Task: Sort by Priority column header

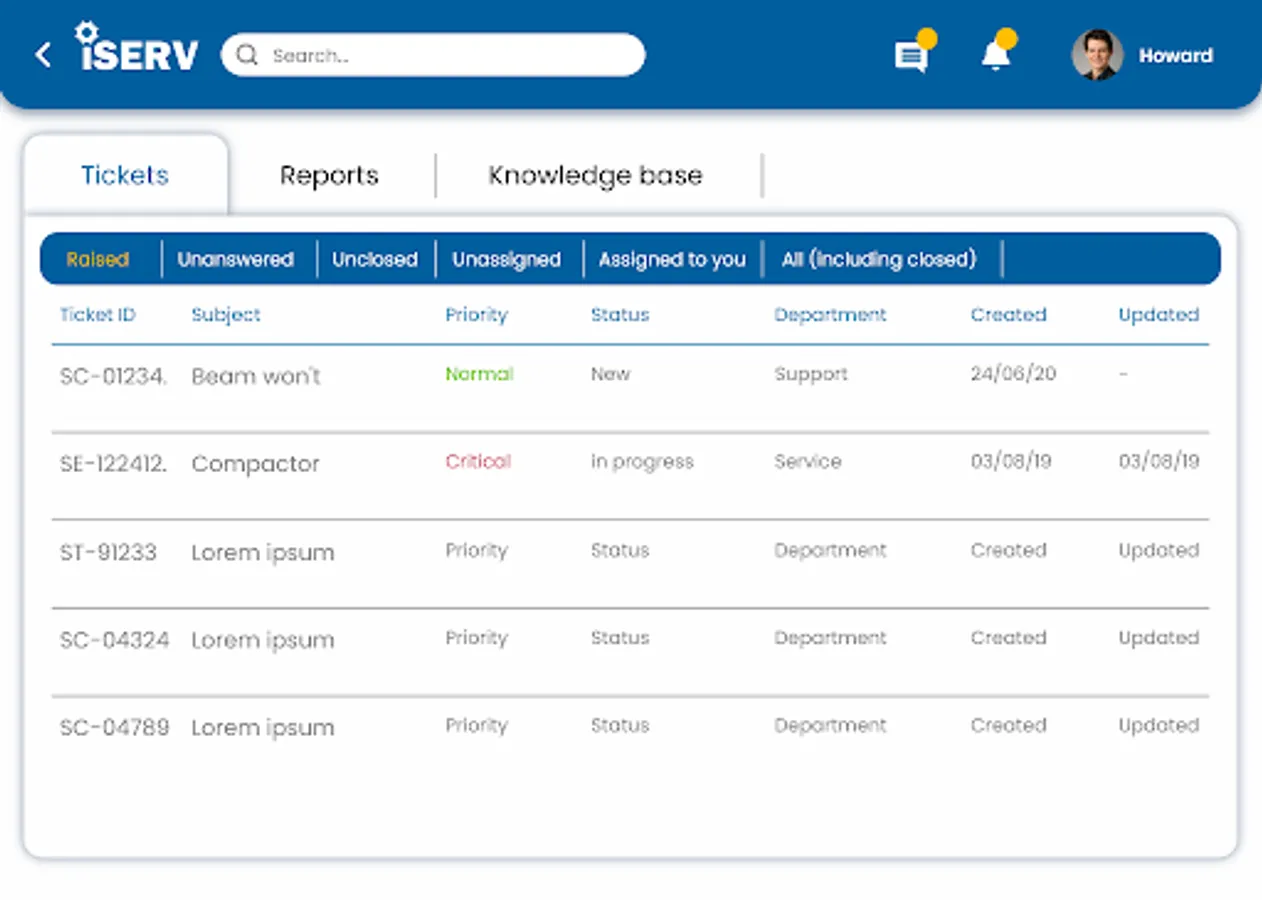Action: point(477,315)
